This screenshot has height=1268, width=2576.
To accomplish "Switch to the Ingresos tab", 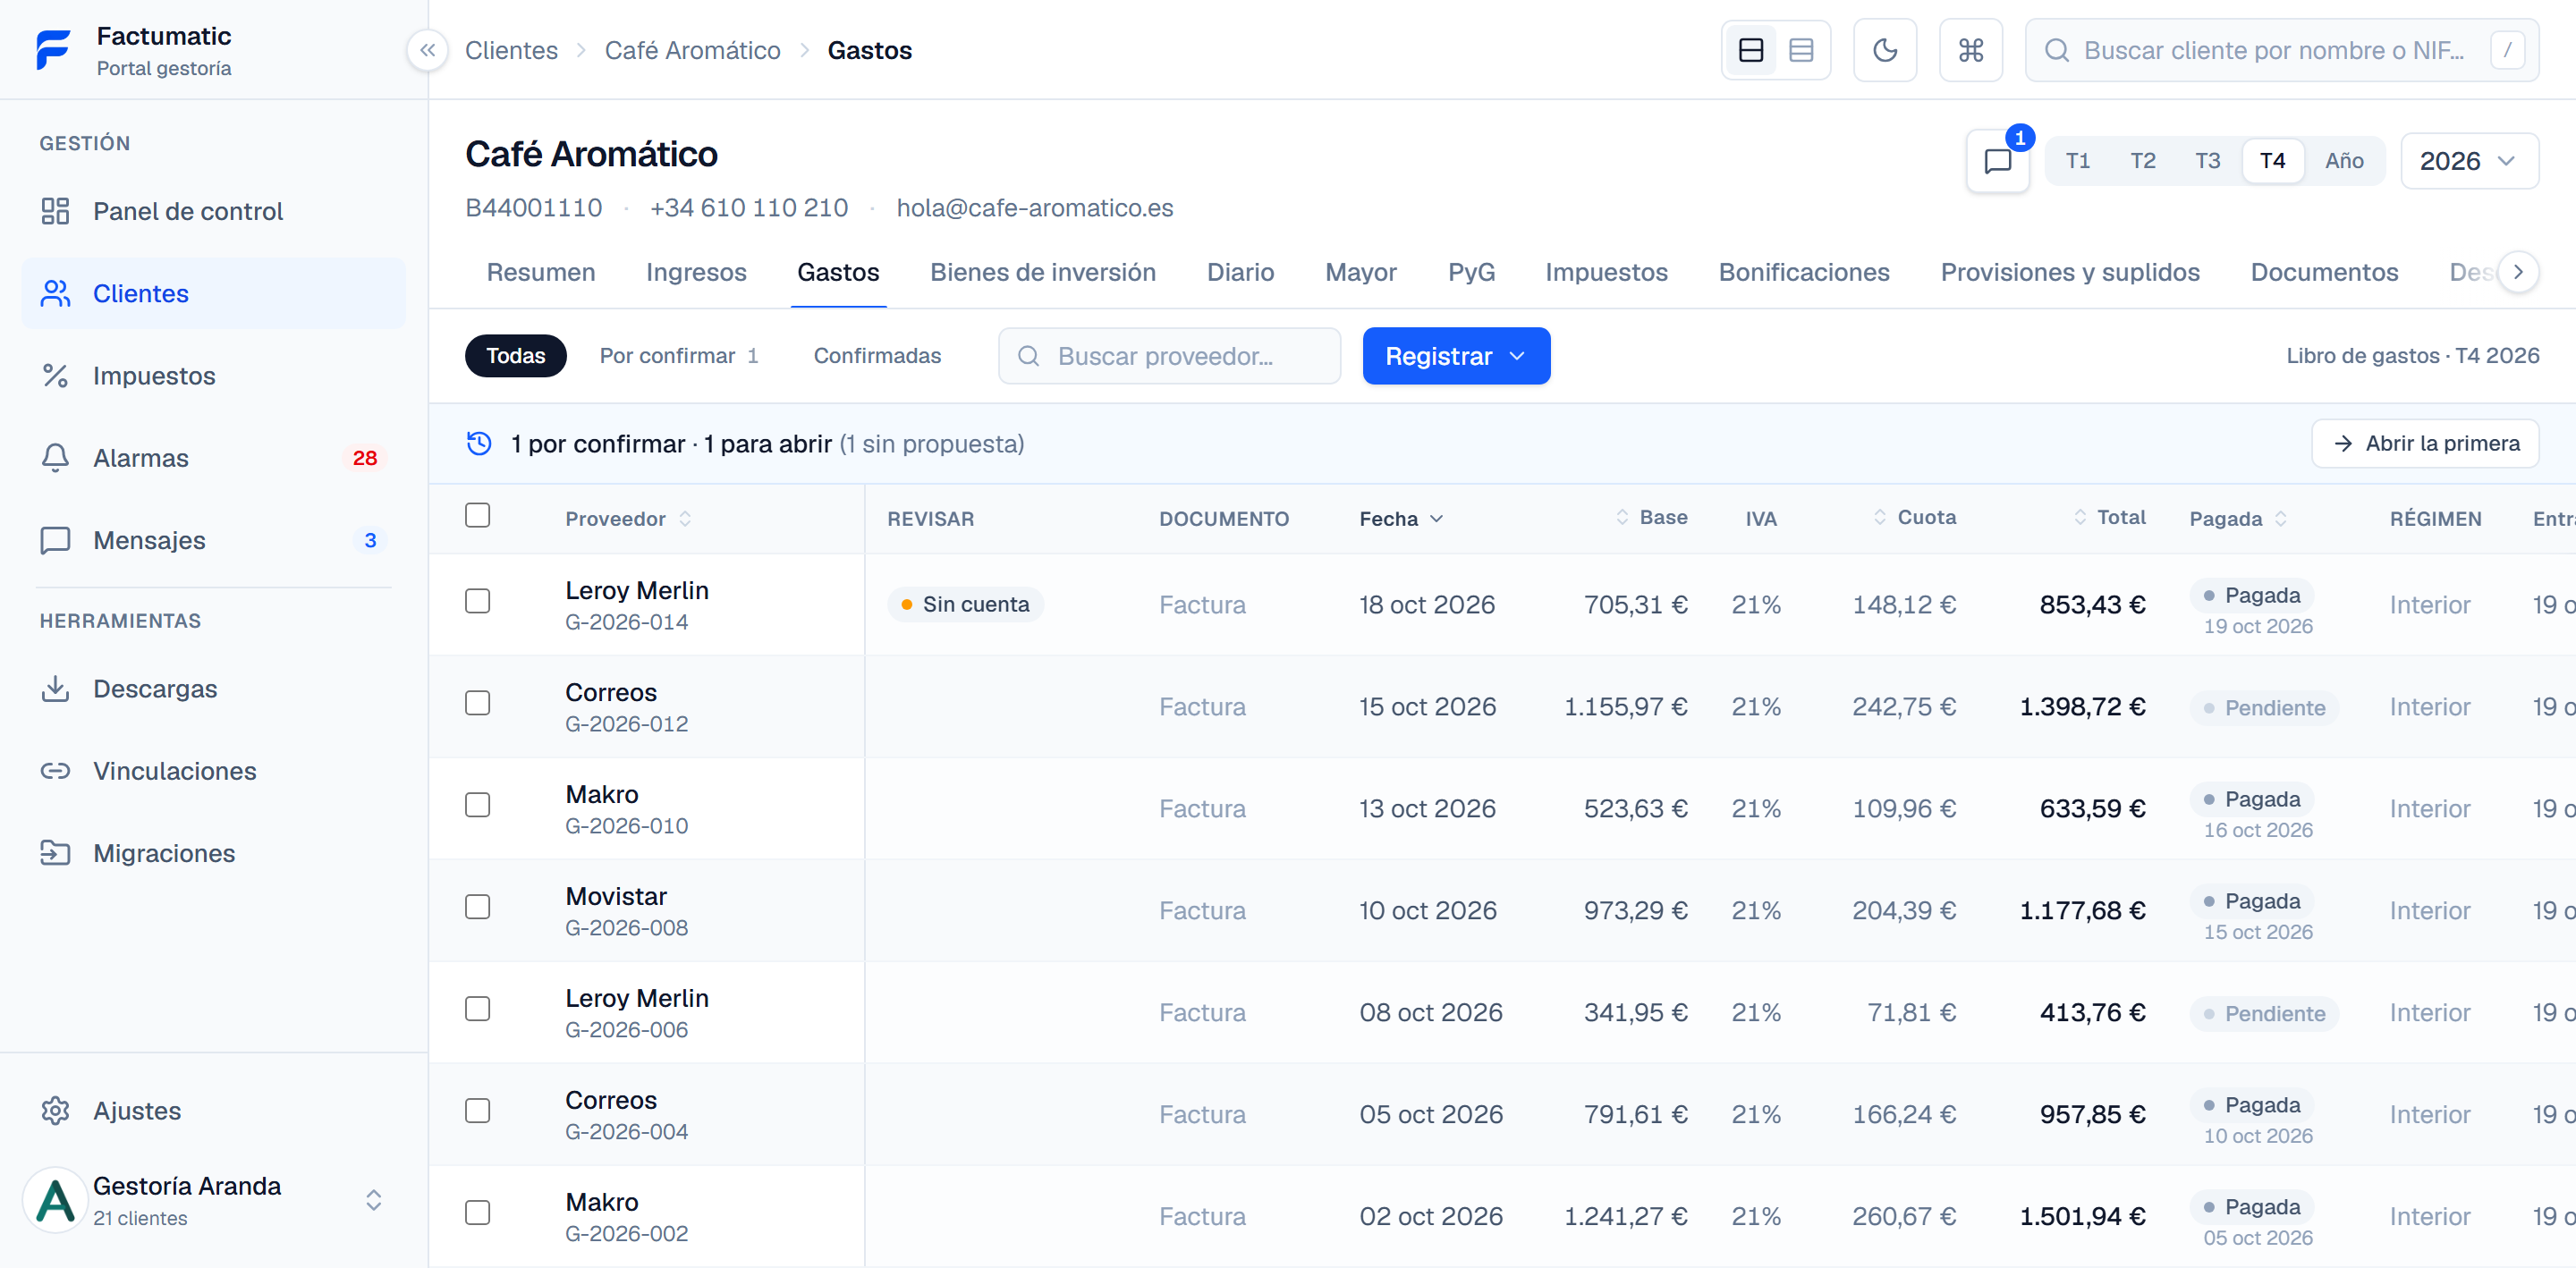I will click(x=696, y=272).
